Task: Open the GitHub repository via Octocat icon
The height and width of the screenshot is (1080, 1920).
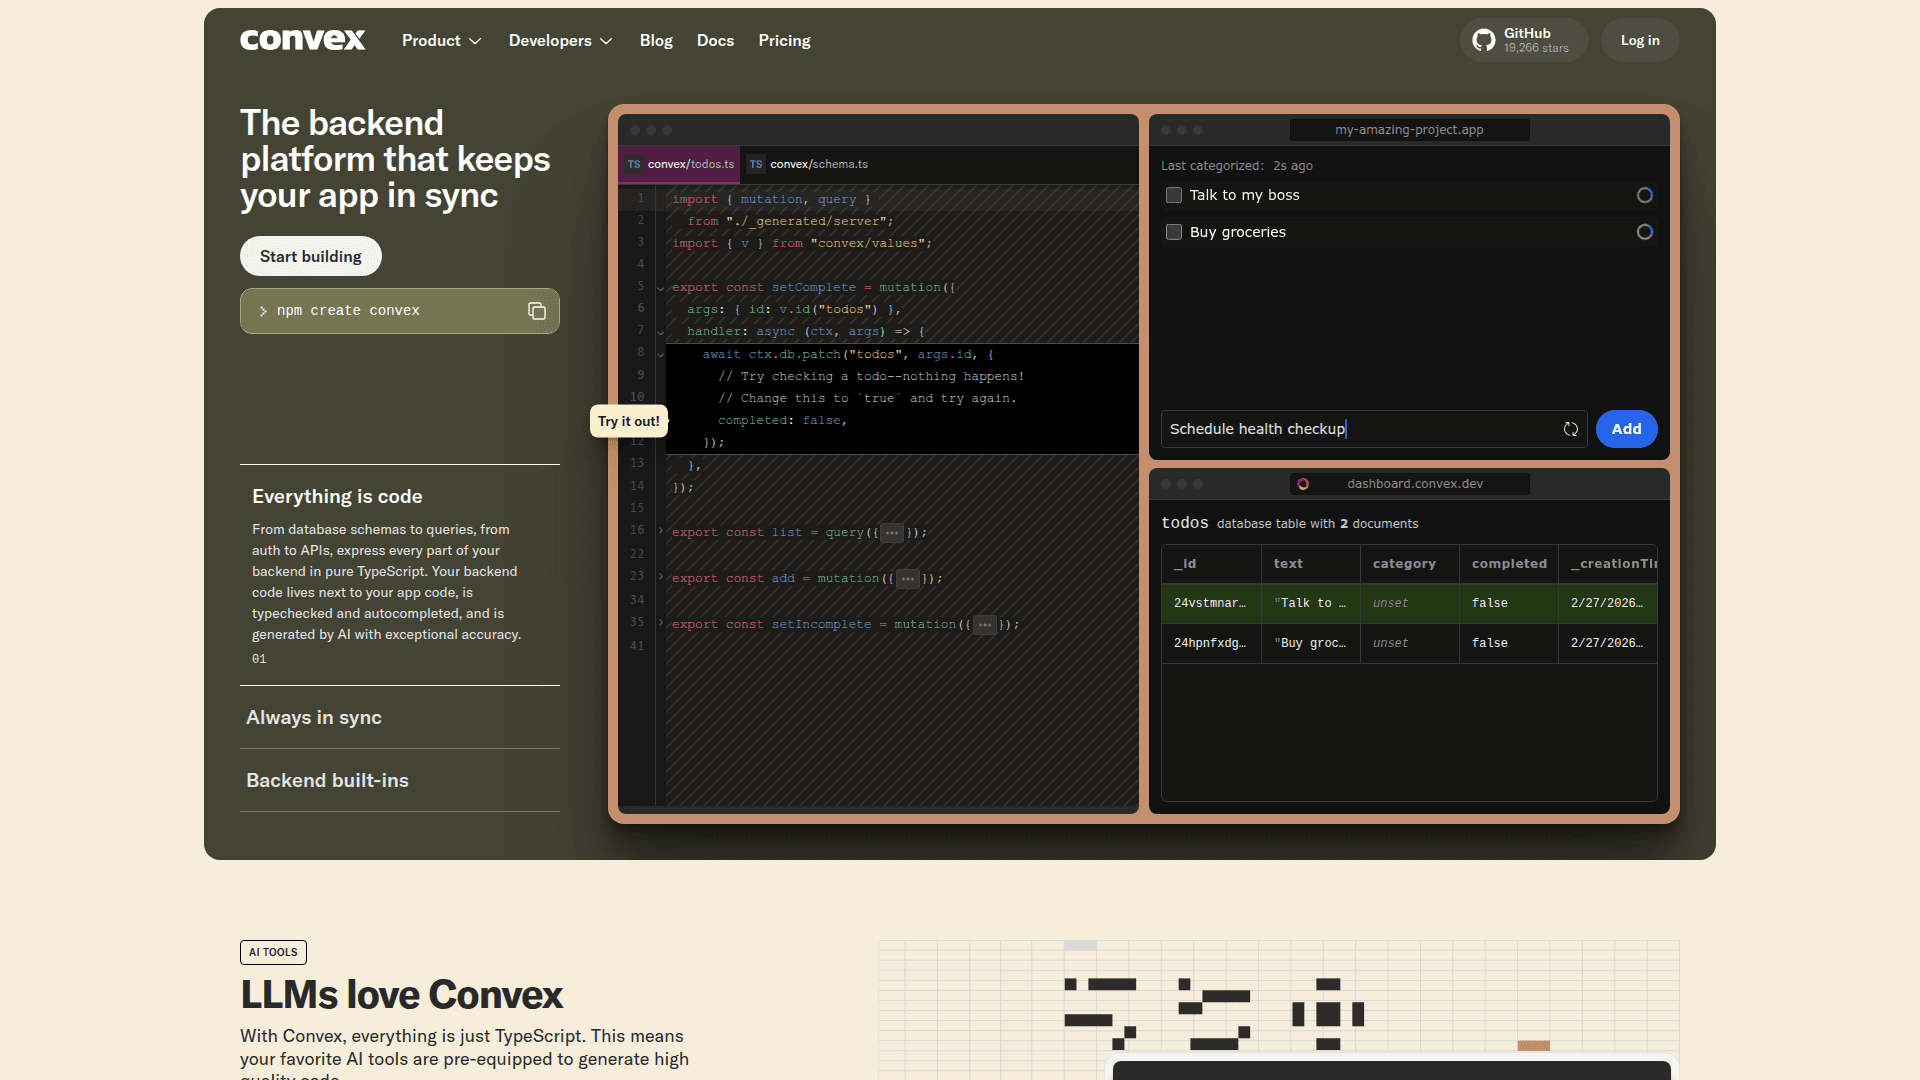Action: coord(1484,40)
